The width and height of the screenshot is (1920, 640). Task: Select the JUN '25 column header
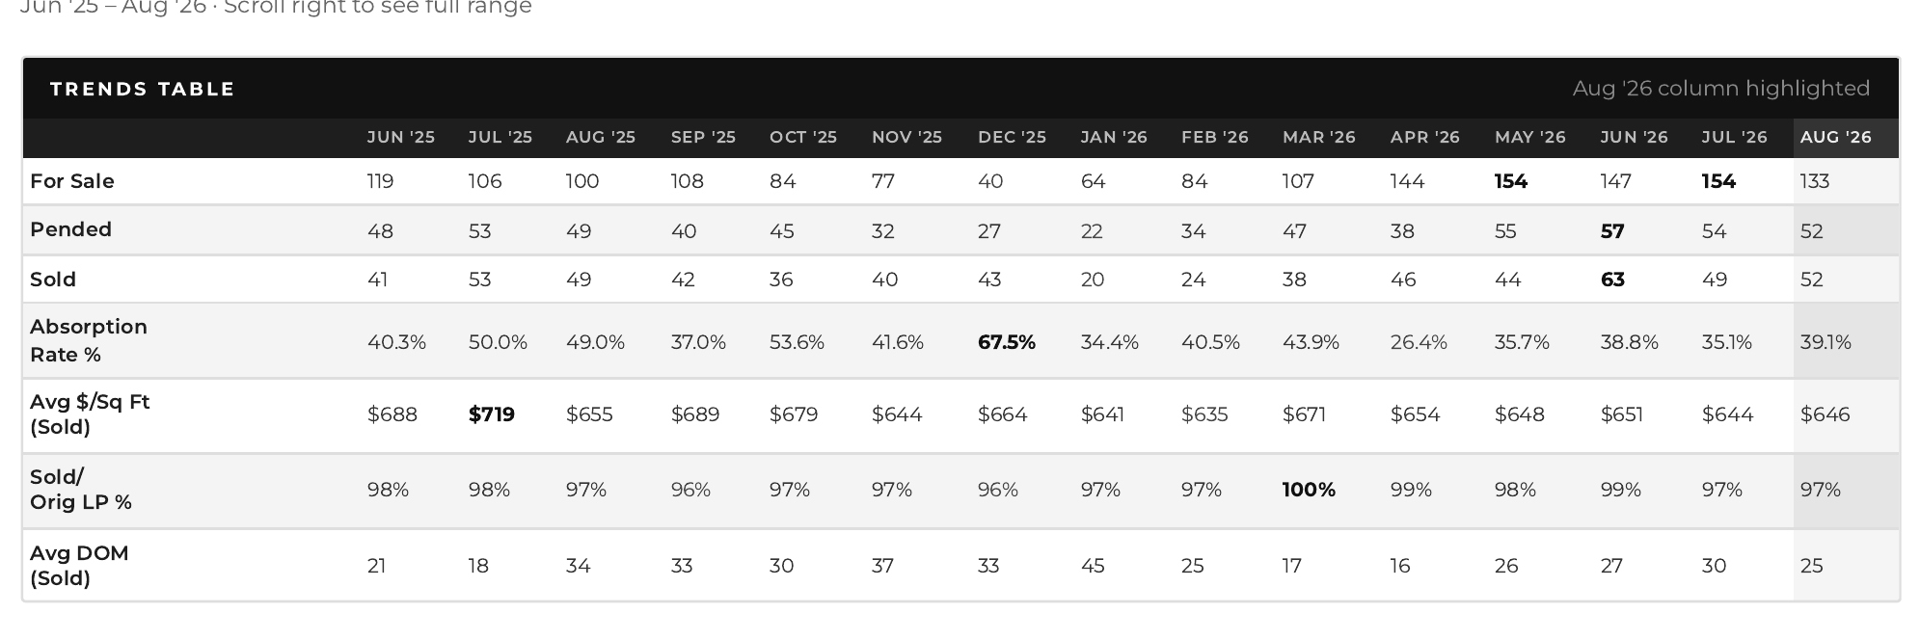click(x=400, y=137)
